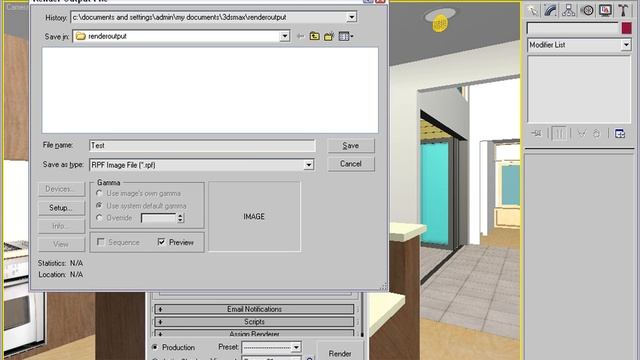This screenshot has height=360, width=640.
Task: Open the Utilities hammer icon tab
Action: [x=623, y=10]
